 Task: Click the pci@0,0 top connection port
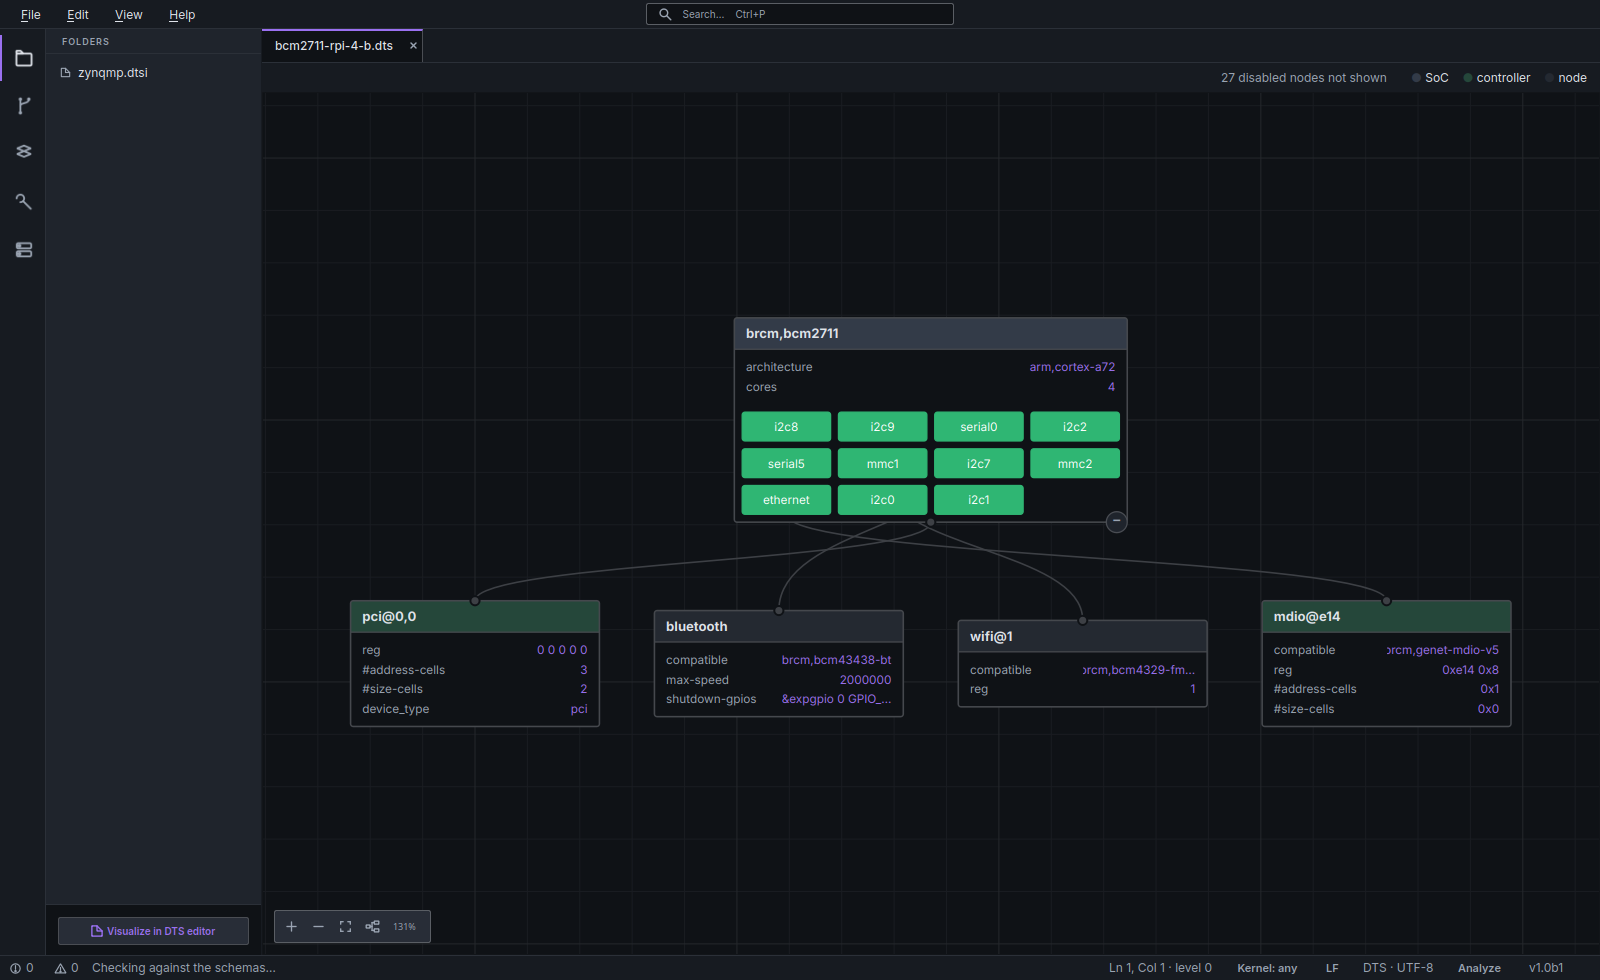[x=475, y=601]
